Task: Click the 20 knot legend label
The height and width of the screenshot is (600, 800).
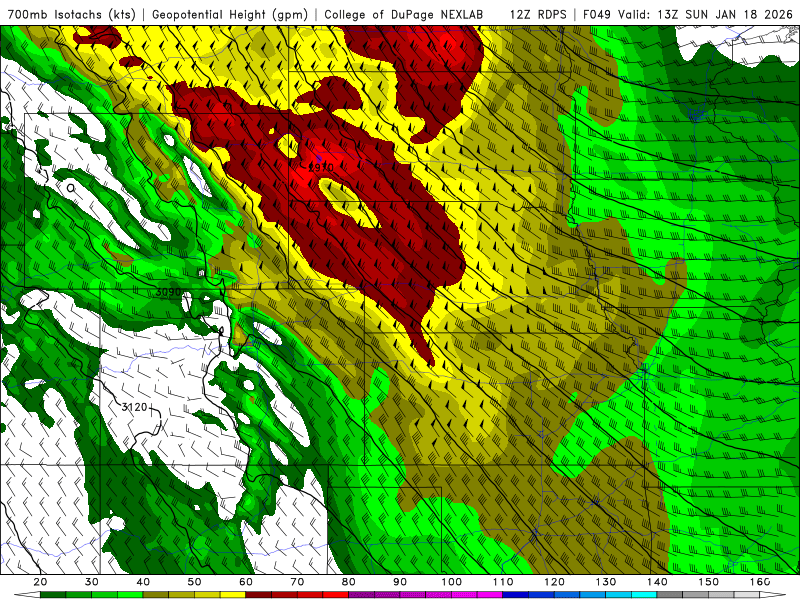Action: pos(40,582)
